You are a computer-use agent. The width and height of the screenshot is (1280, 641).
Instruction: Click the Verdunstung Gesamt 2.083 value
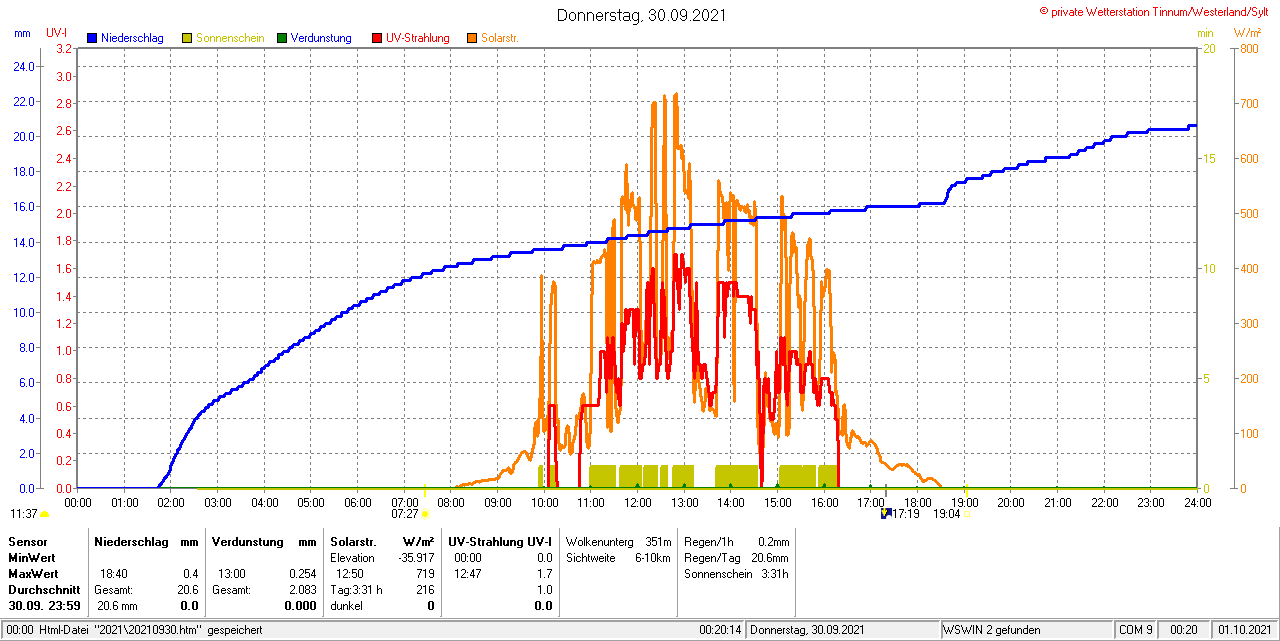(301, 589)
